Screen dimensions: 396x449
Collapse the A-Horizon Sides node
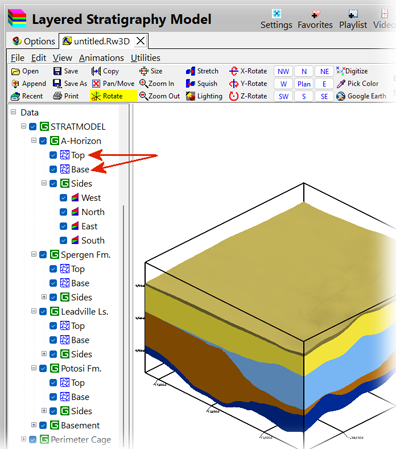(44, 183)
